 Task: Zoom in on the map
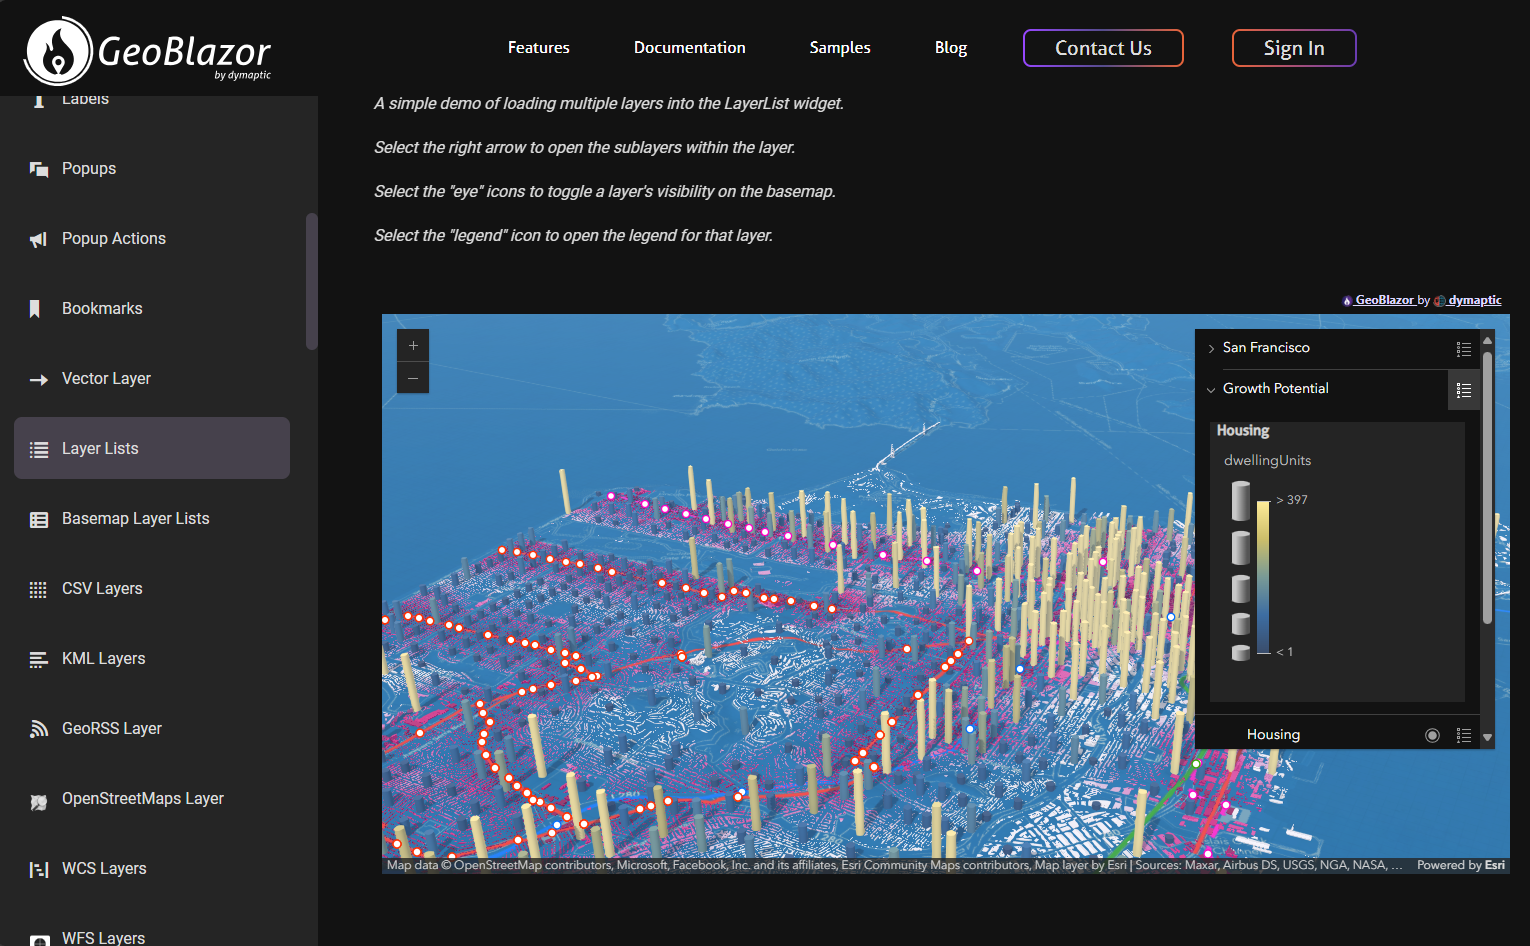[x=413, y=345]
